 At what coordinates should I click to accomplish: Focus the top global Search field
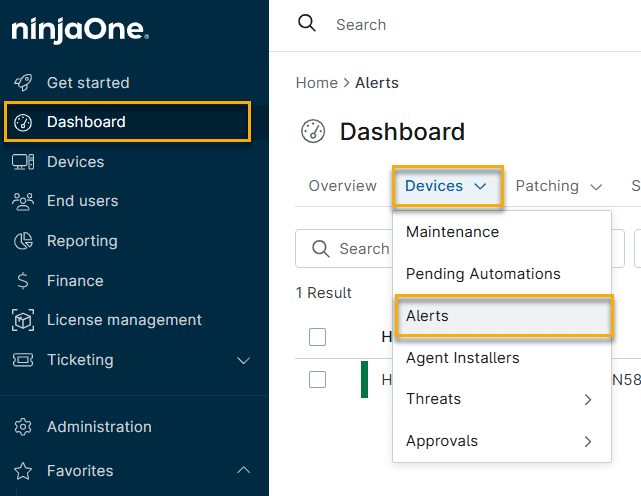point(450,24)
